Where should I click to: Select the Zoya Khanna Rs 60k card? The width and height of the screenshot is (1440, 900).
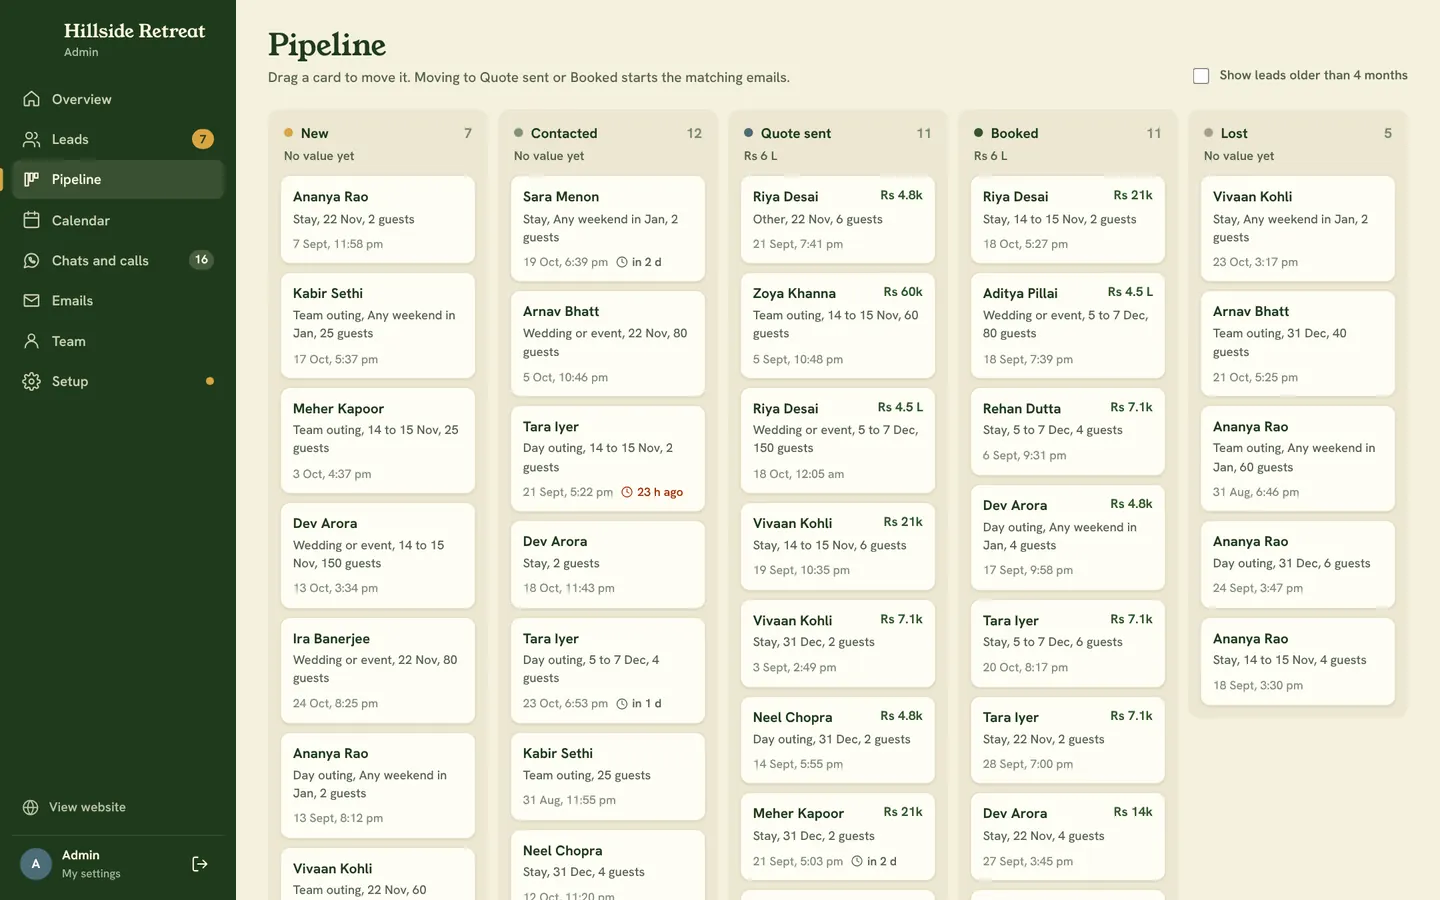point(838,326)
